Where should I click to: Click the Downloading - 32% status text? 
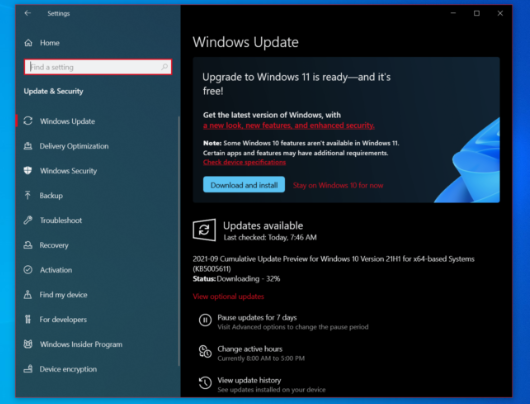pyautogui.click(x=248, y=279)
